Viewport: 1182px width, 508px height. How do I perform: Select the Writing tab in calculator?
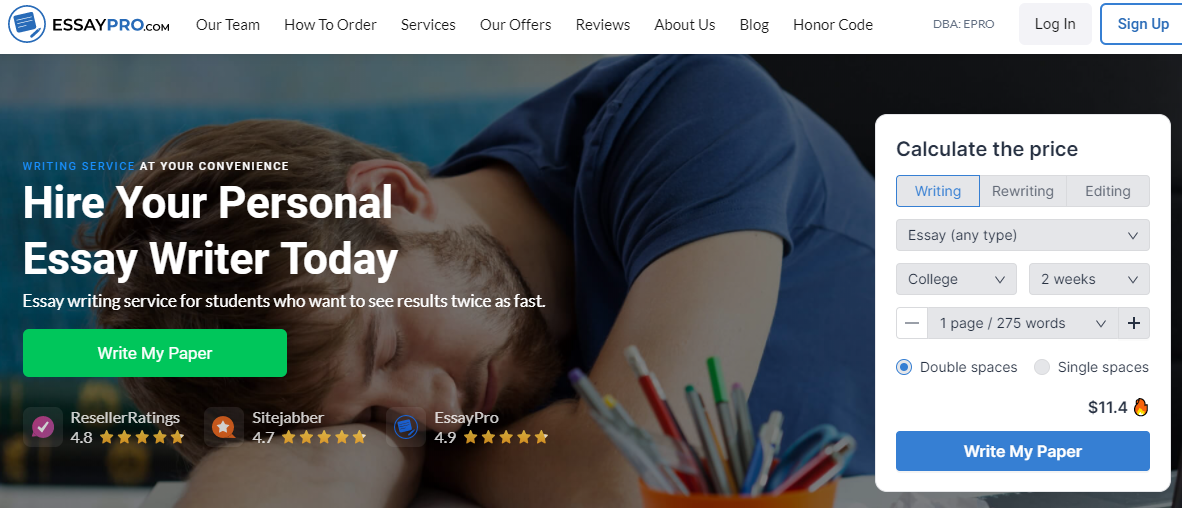tap(938, 191)
